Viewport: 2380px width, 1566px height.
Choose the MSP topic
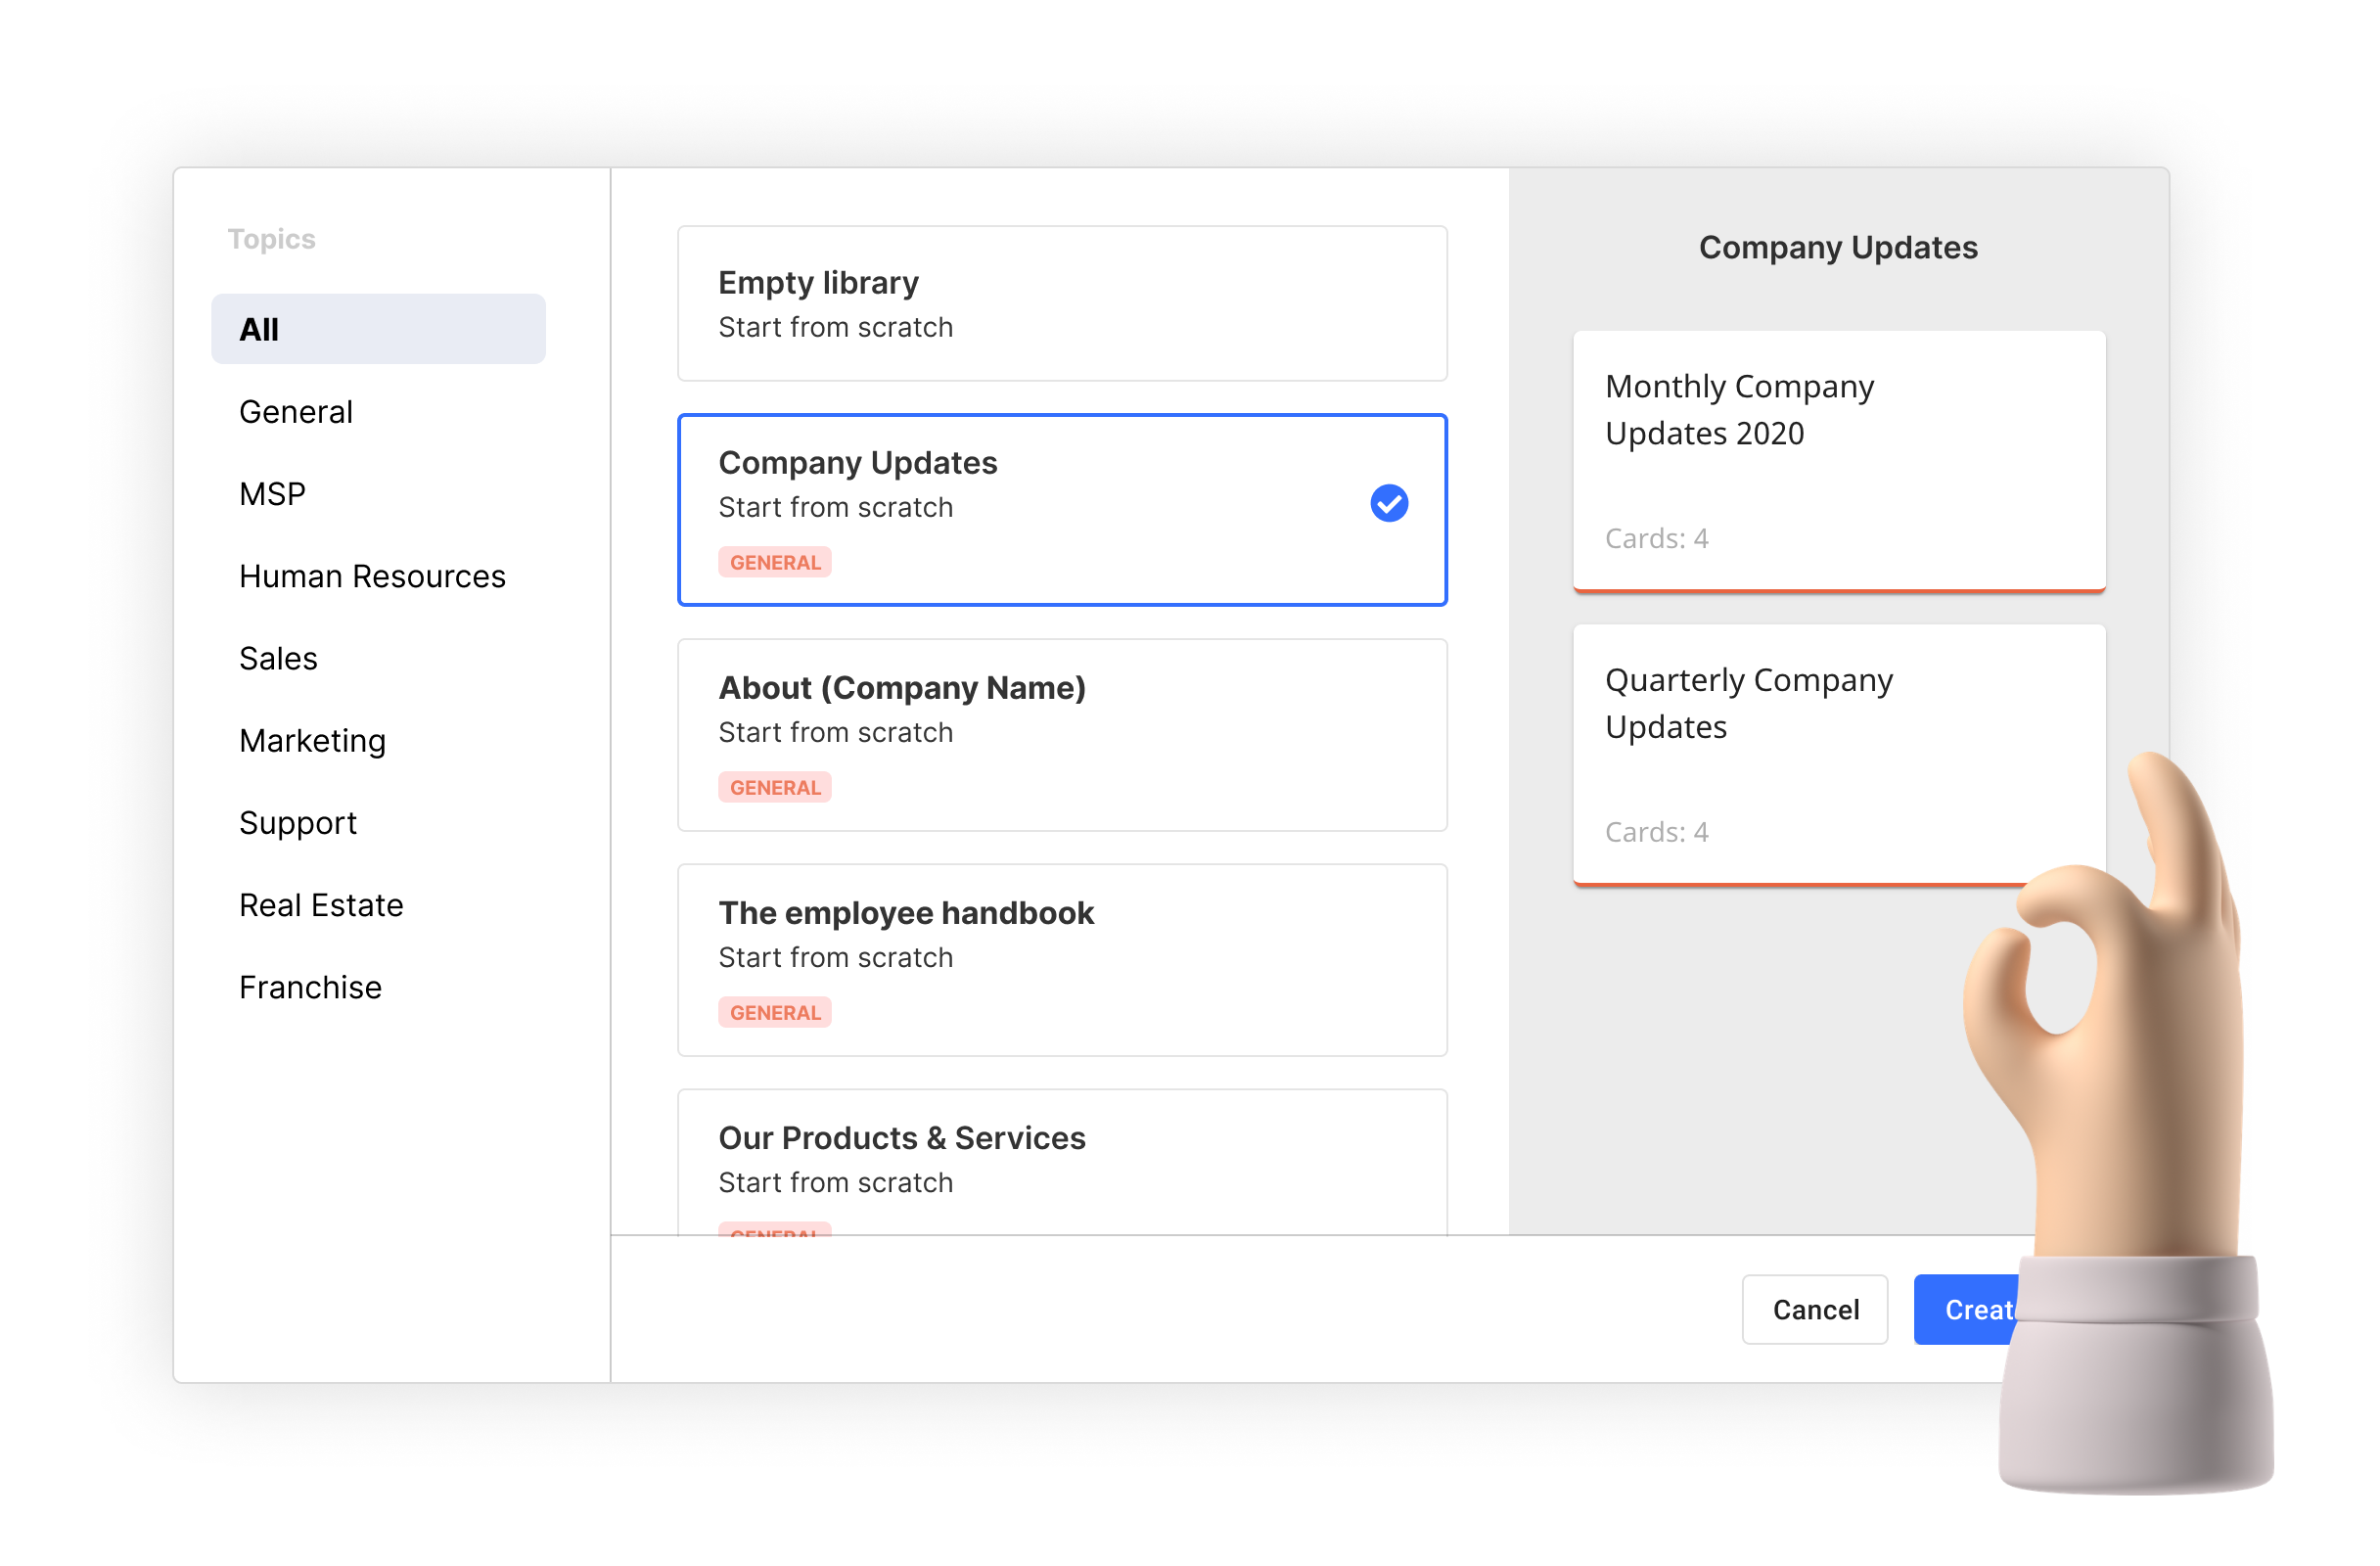coord(272,494)
